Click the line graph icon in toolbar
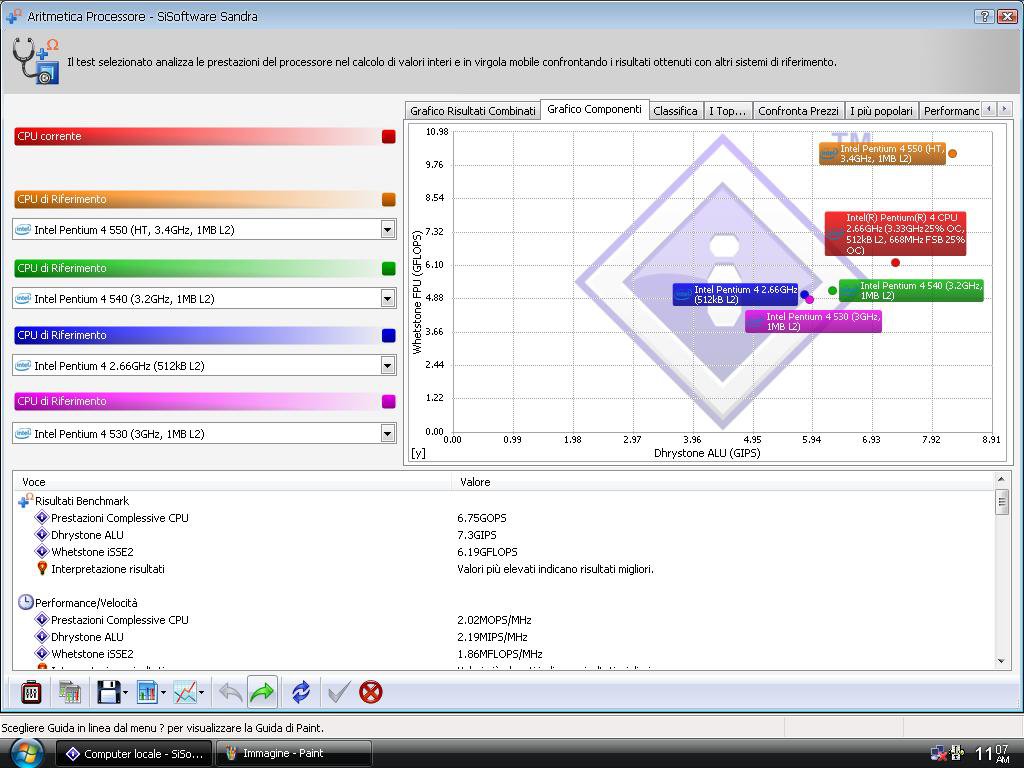The width and height of the screenshot is (1024, 768). click(184, 692)
